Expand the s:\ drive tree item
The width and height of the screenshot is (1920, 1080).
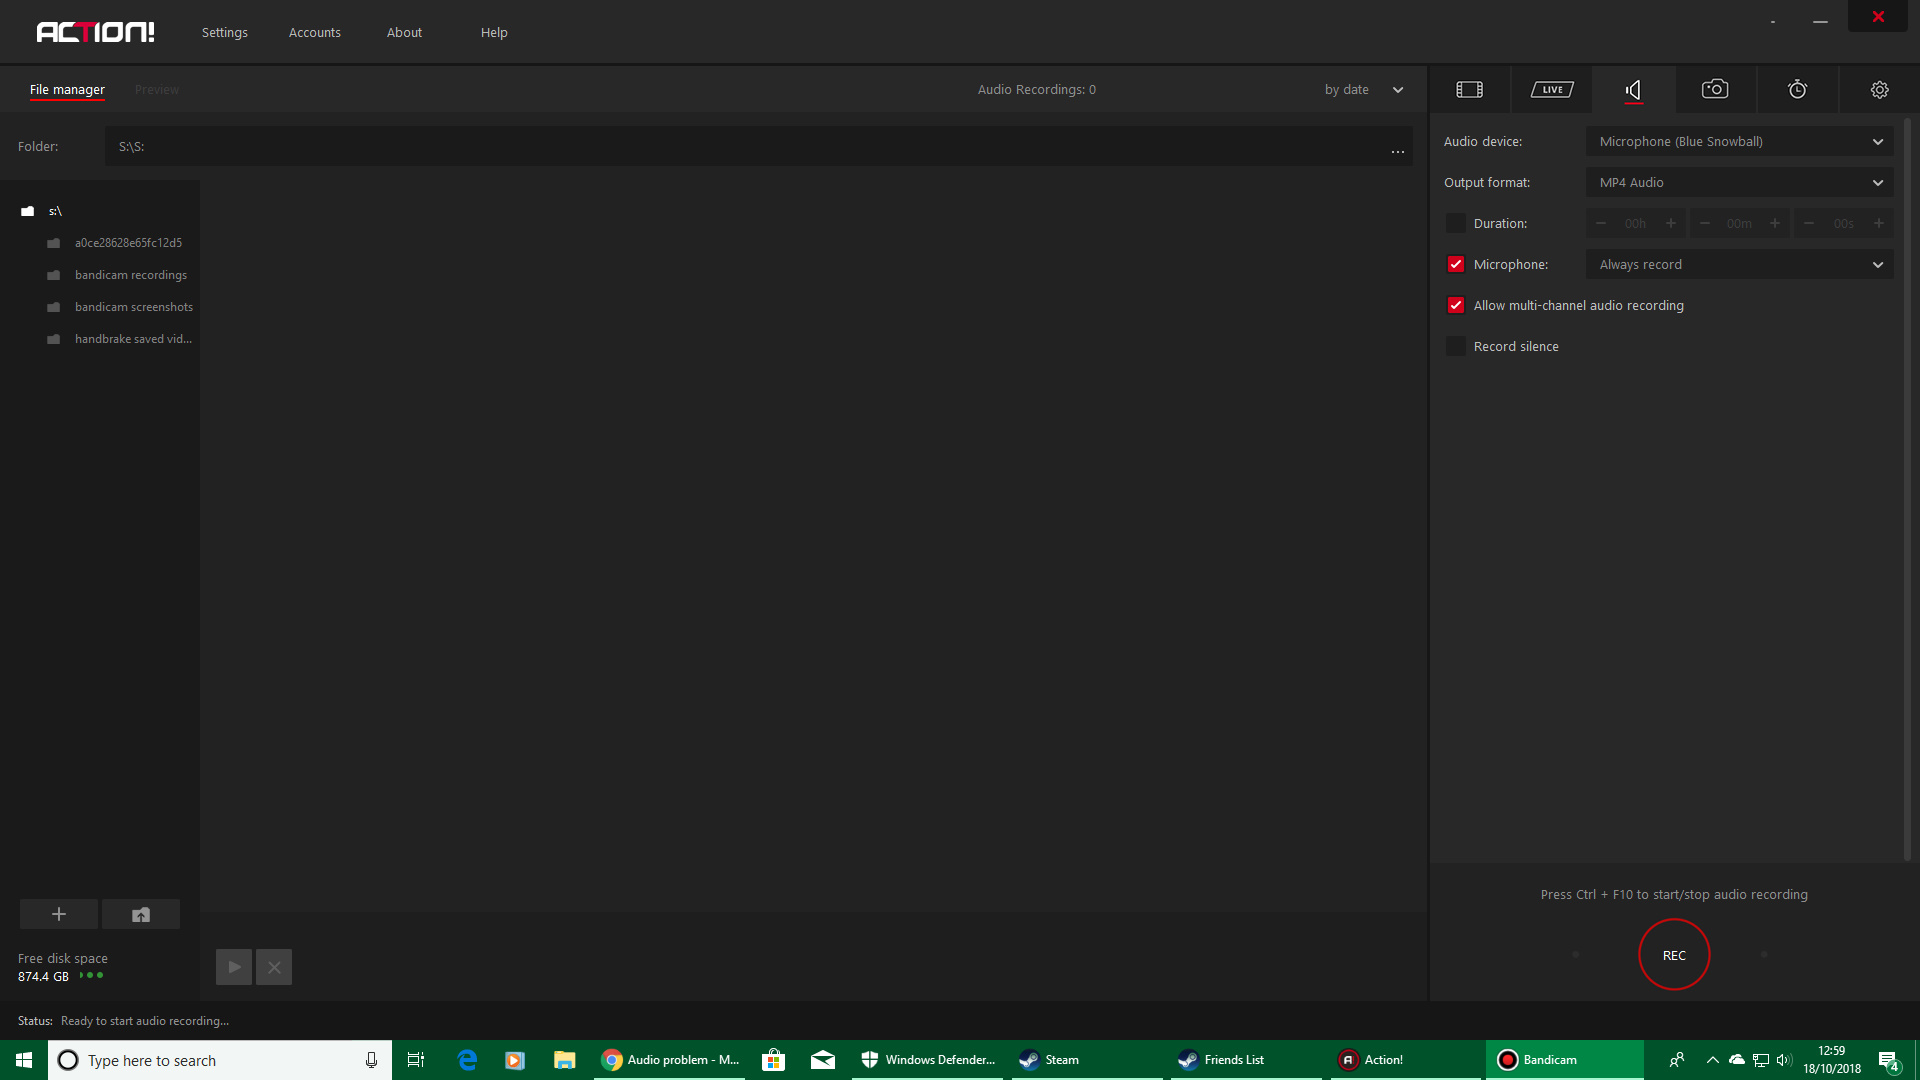[53, 211]
